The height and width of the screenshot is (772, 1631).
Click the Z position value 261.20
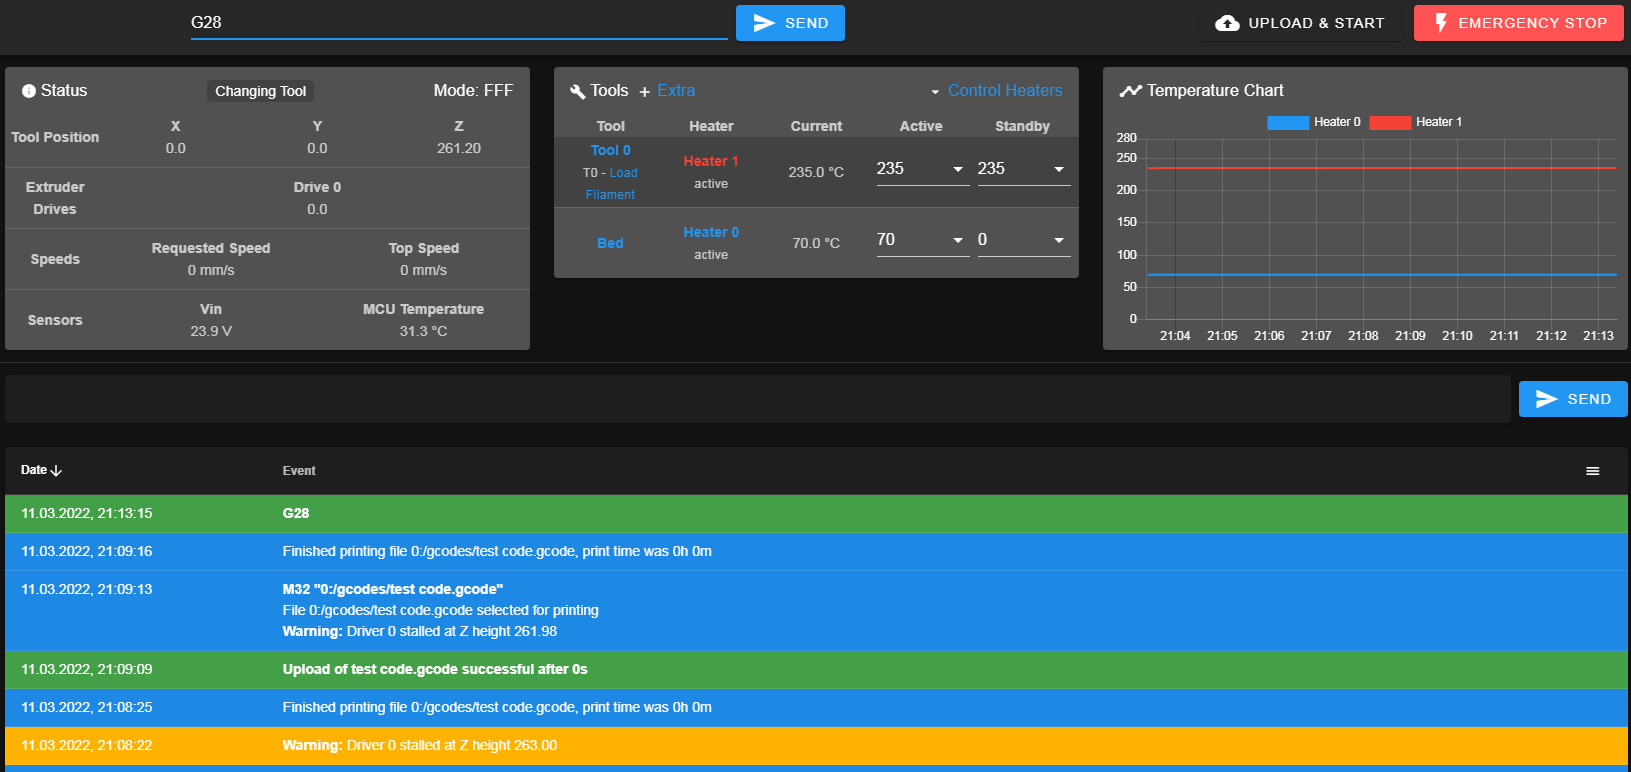coord(459,148)
